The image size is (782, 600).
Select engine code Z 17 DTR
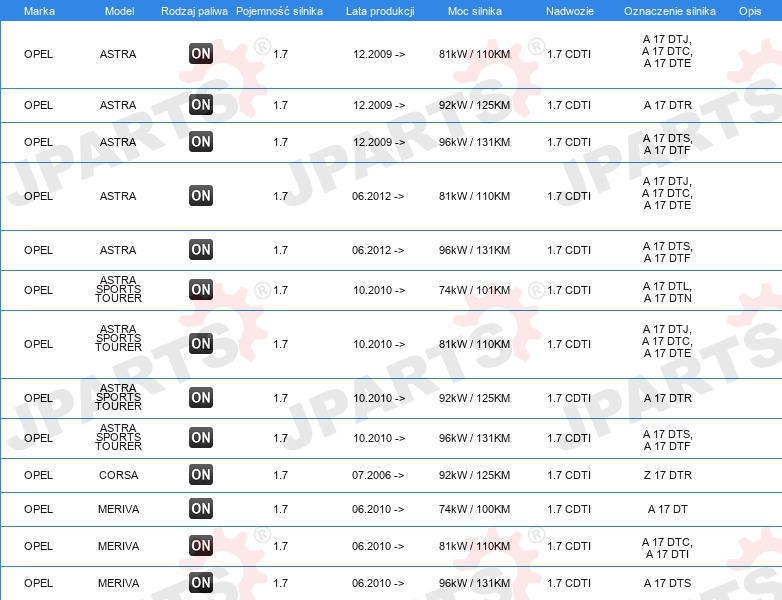point(667,475)
